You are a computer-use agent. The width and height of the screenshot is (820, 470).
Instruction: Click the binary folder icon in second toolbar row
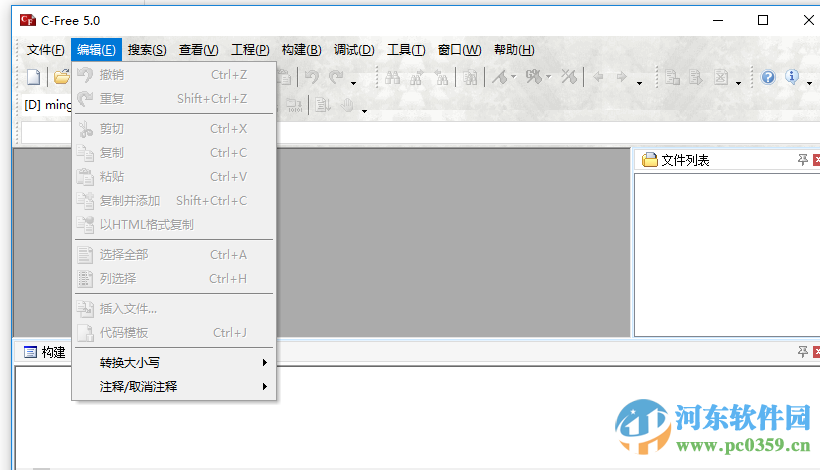(294, 105)
